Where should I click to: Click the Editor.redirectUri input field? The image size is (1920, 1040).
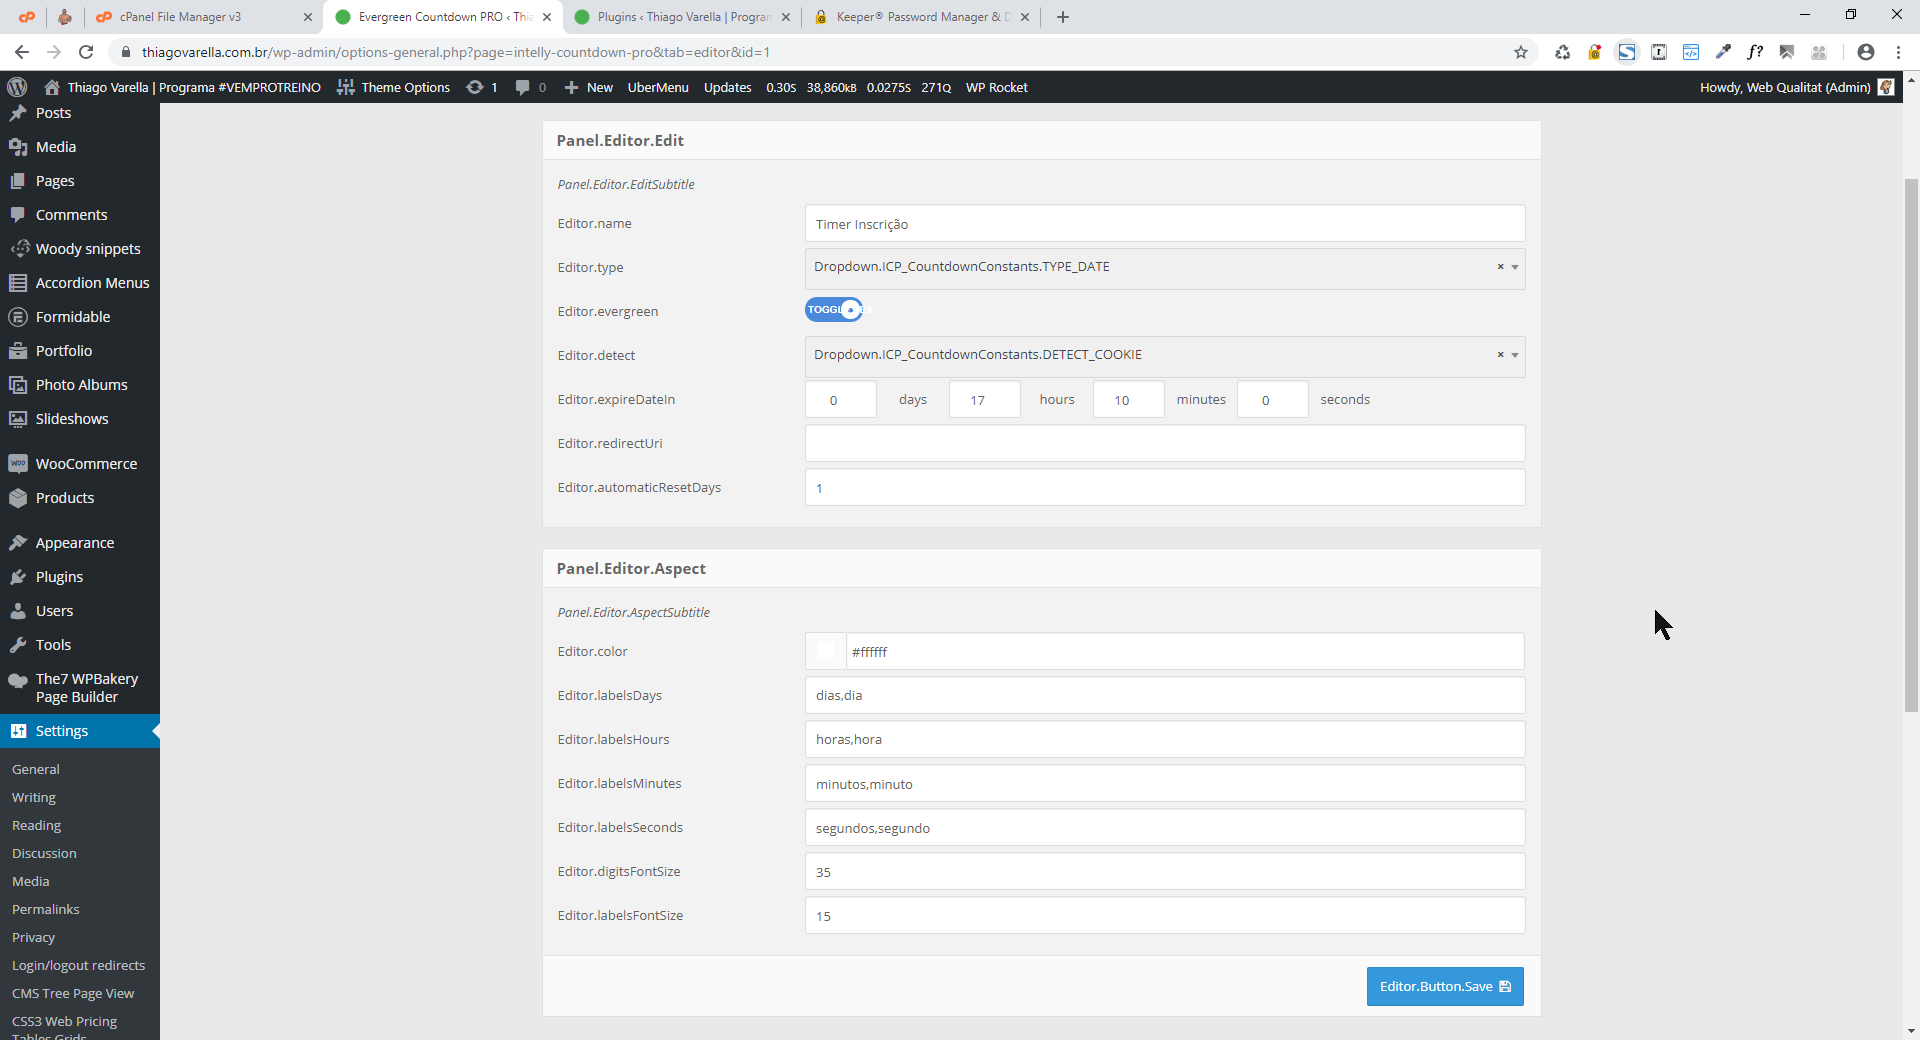tap(1164, 444)
